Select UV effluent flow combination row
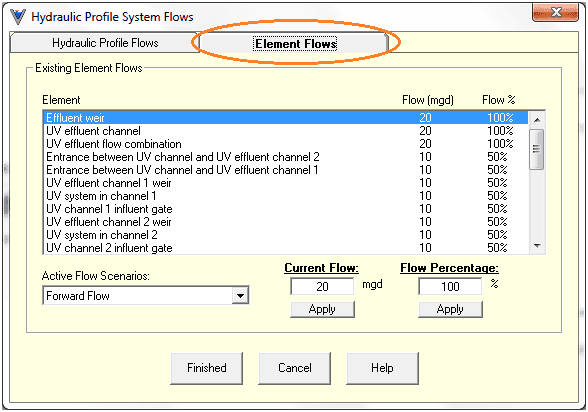The image size is (588, 412). (x=286, y=144)
